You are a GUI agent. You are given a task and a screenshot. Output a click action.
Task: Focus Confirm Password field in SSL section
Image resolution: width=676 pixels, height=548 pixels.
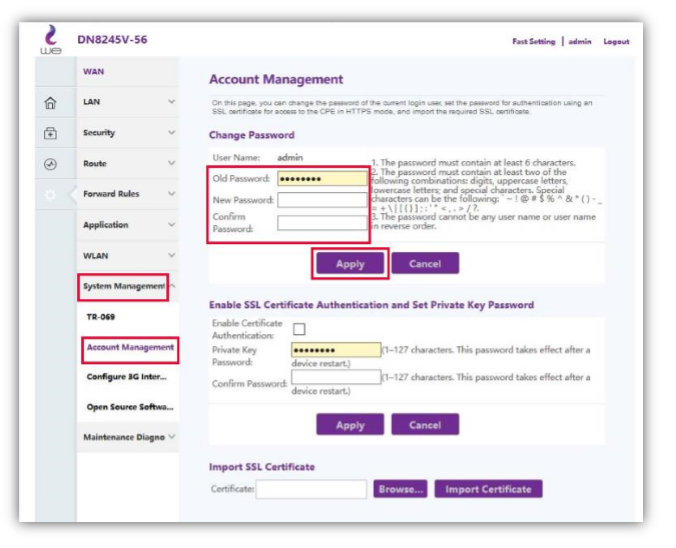[336, 377]
